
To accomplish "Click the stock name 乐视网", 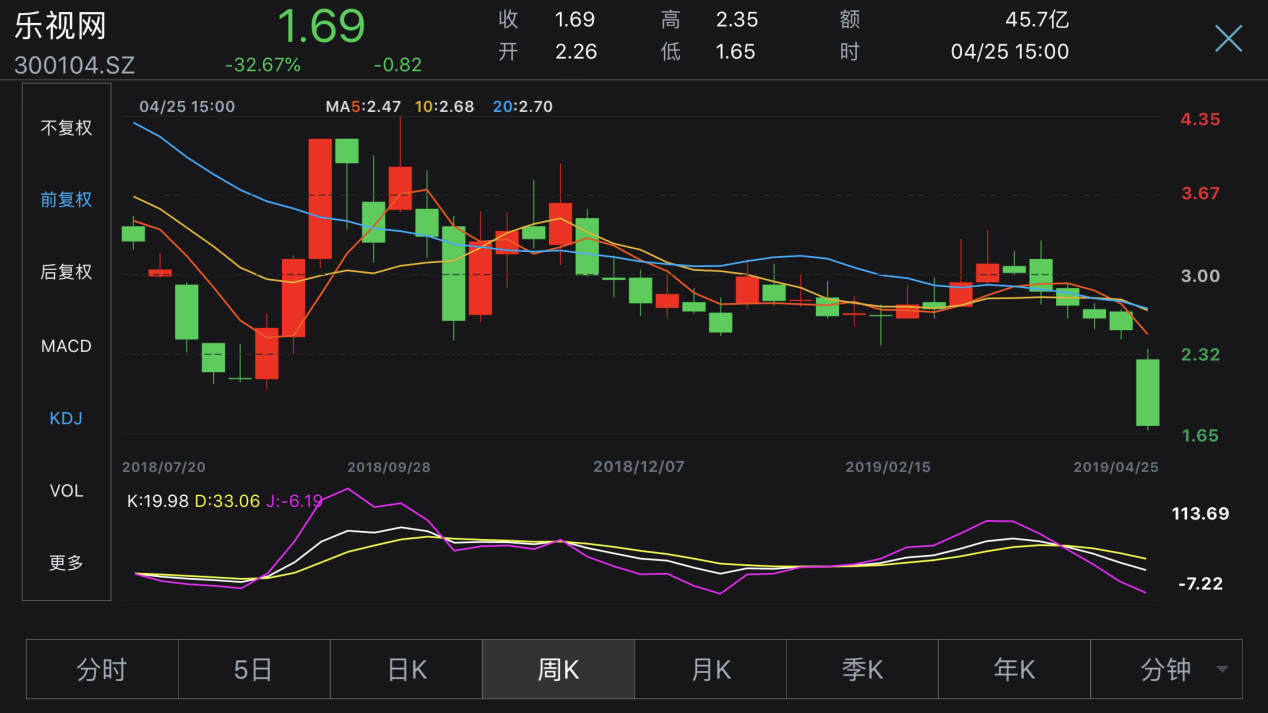I will [x=60, y=25].
